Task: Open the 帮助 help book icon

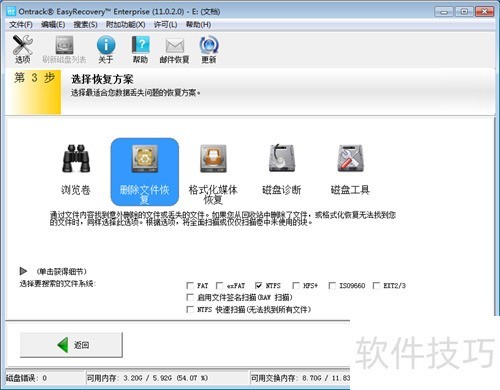Action: pyautogui.click(x=140, y=49)
